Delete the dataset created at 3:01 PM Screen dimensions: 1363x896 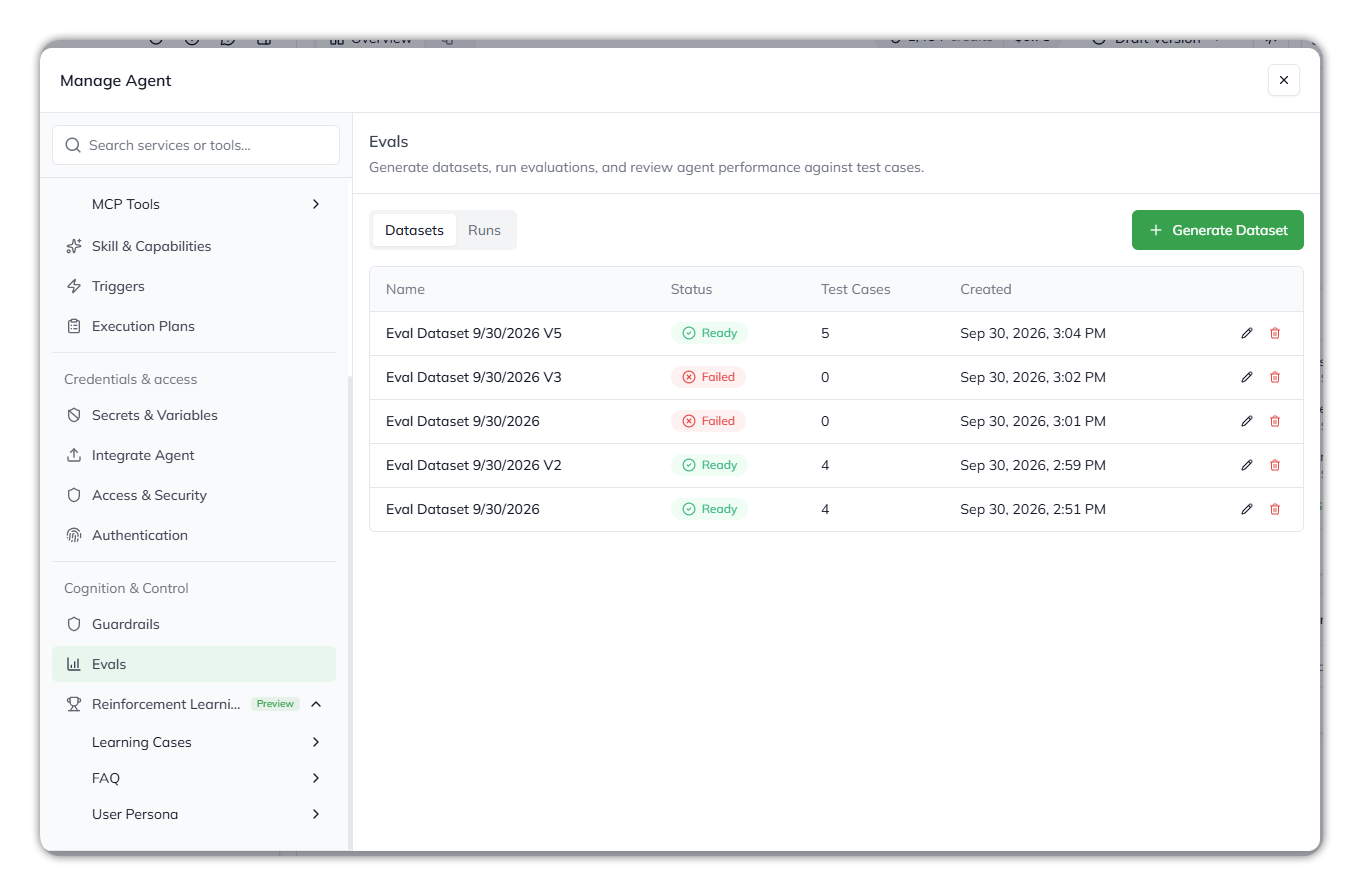coord(1275,421)
